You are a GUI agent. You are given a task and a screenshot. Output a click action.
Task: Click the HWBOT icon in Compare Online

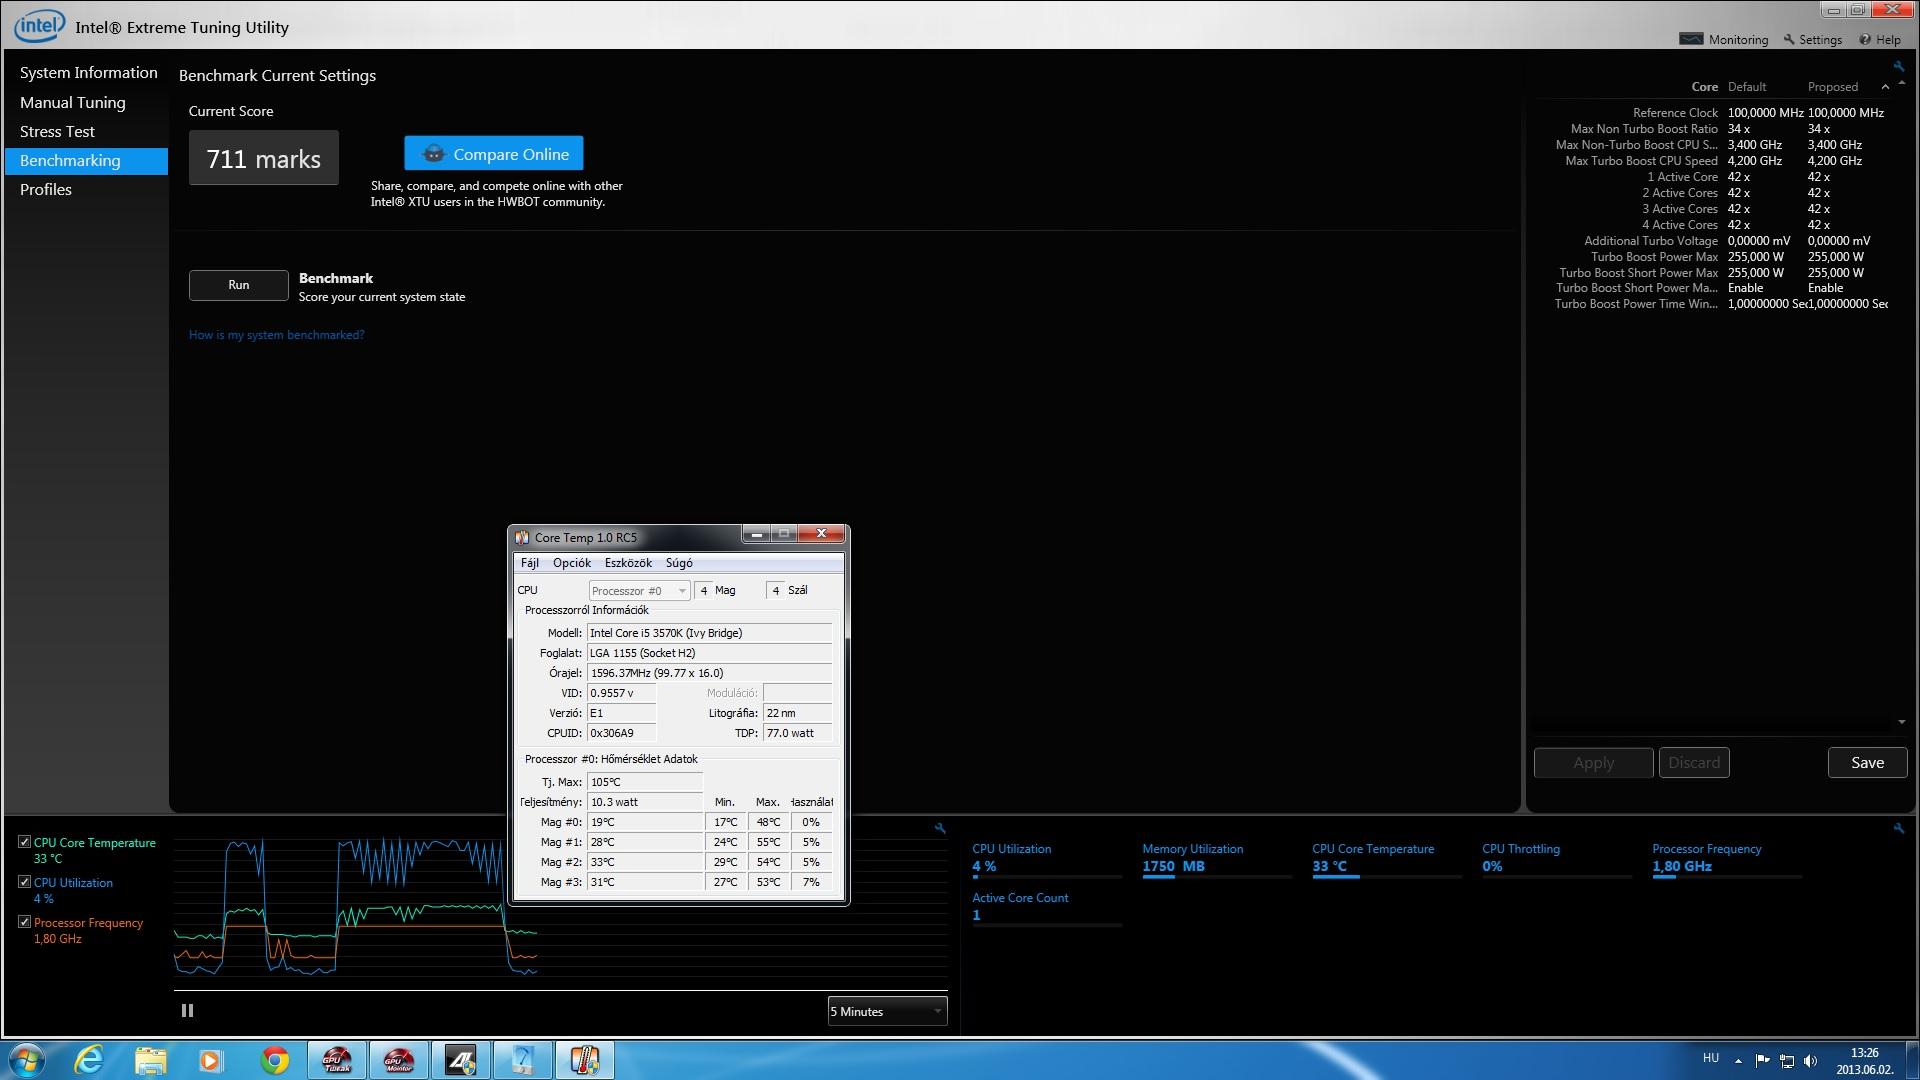click(433, 154)
